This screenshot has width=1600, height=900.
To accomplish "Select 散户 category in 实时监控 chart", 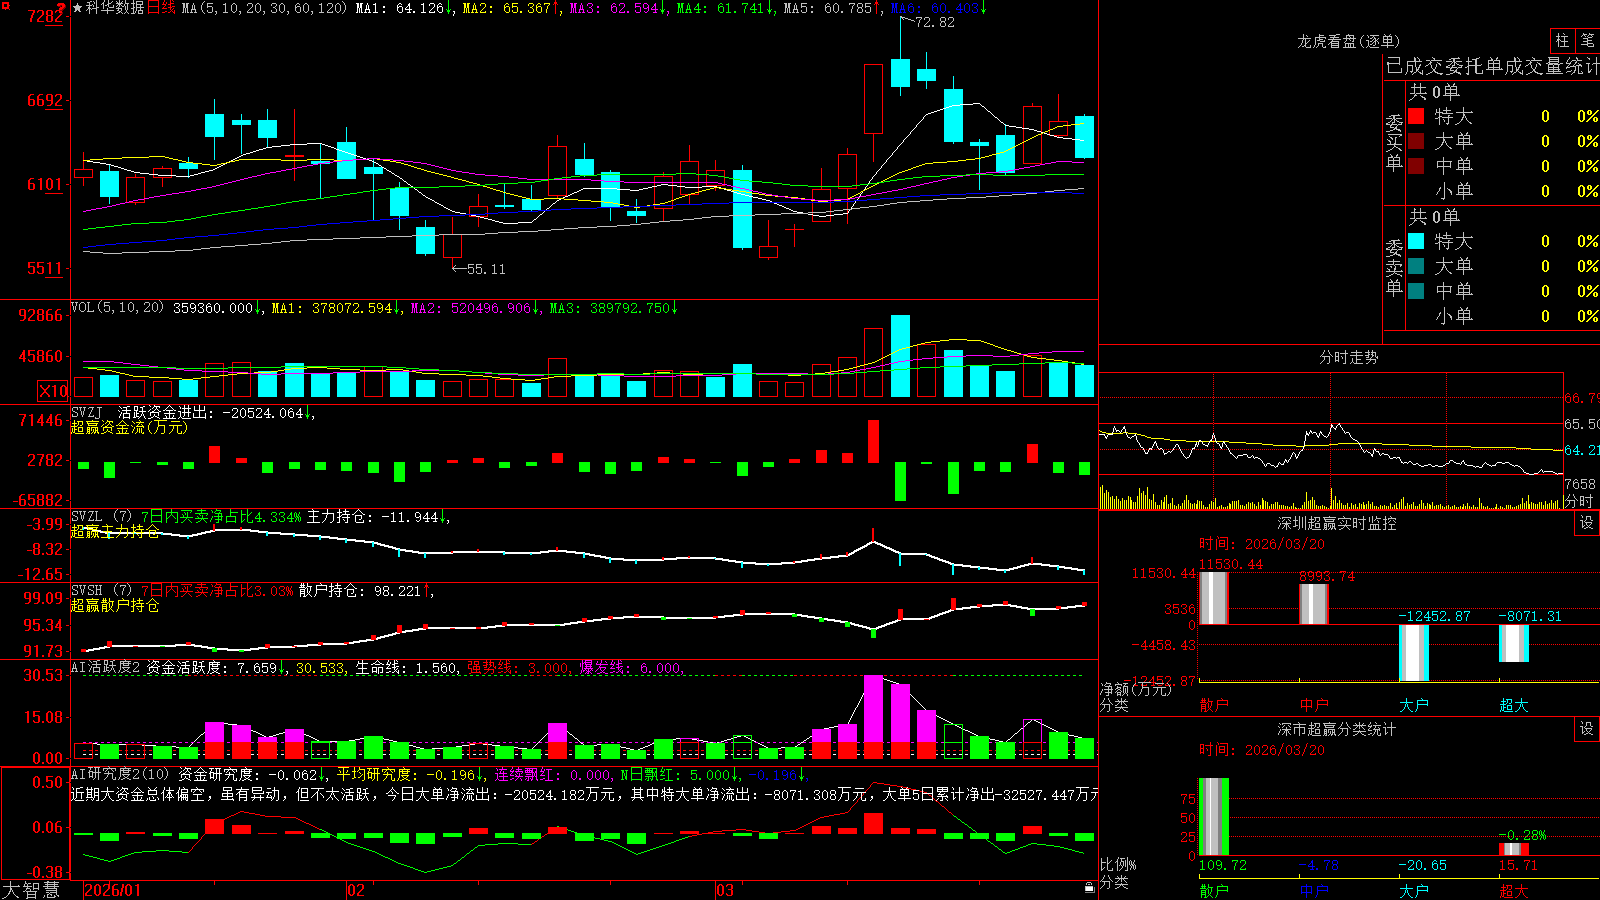I will click(1214, 705).
